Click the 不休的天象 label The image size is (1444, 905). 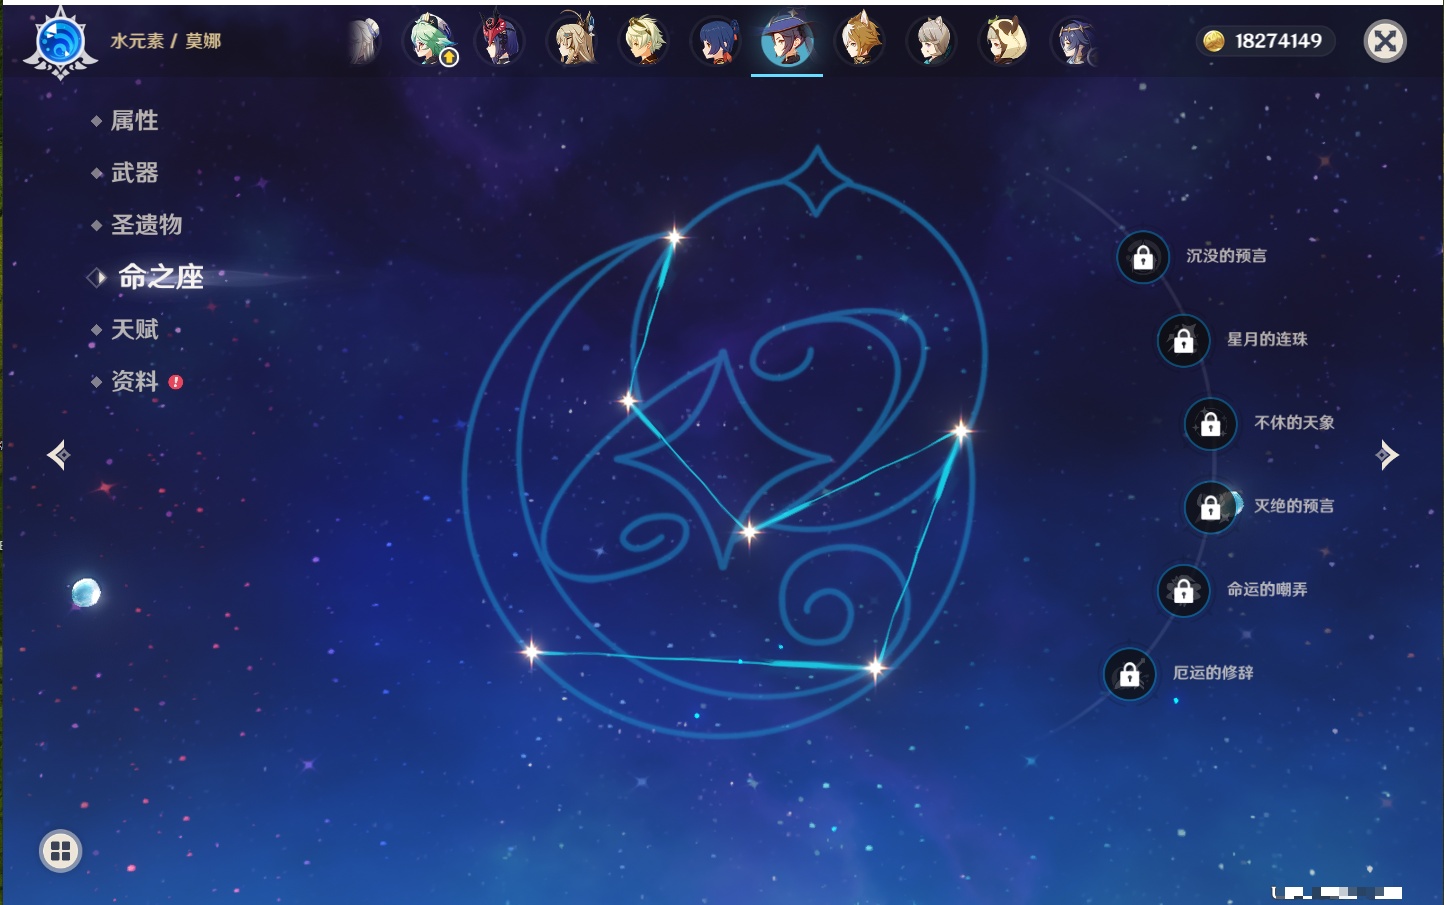(1294, 422)
